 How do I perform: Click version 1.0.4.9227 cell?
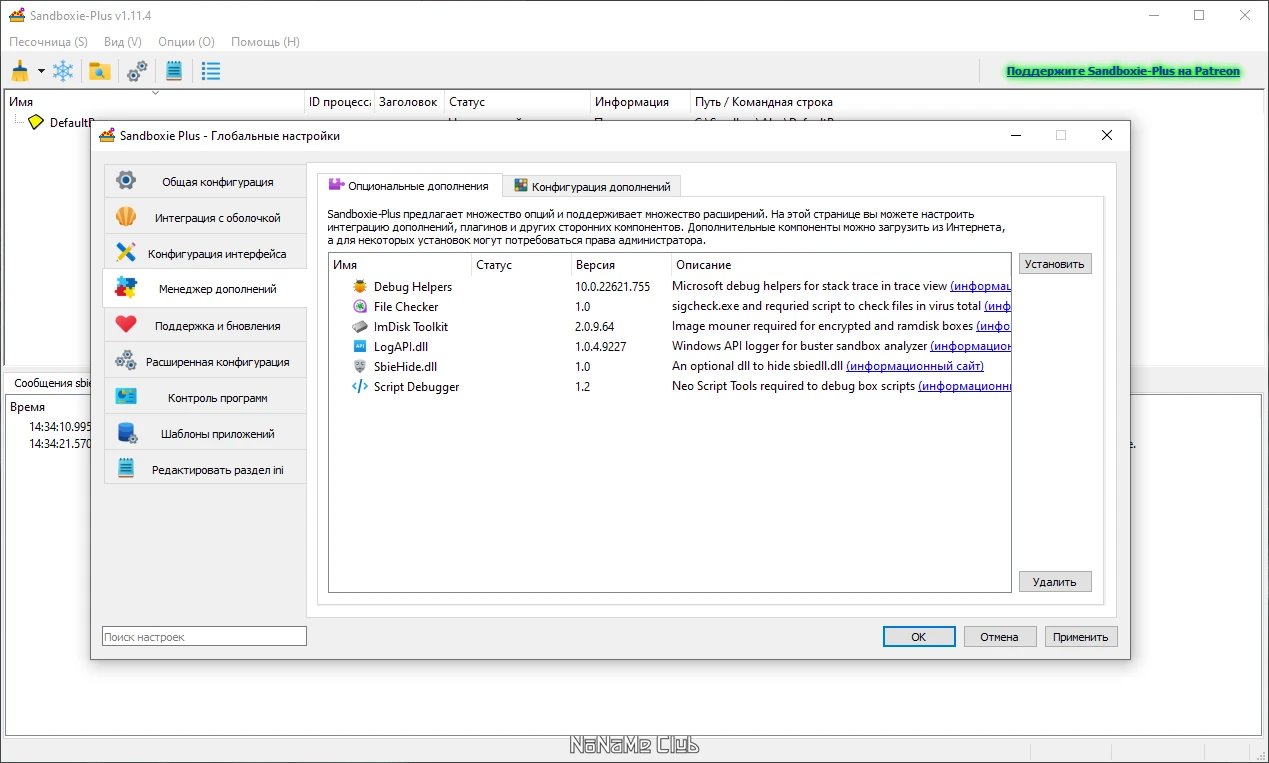pyautogui.click(x=600, y=347)
